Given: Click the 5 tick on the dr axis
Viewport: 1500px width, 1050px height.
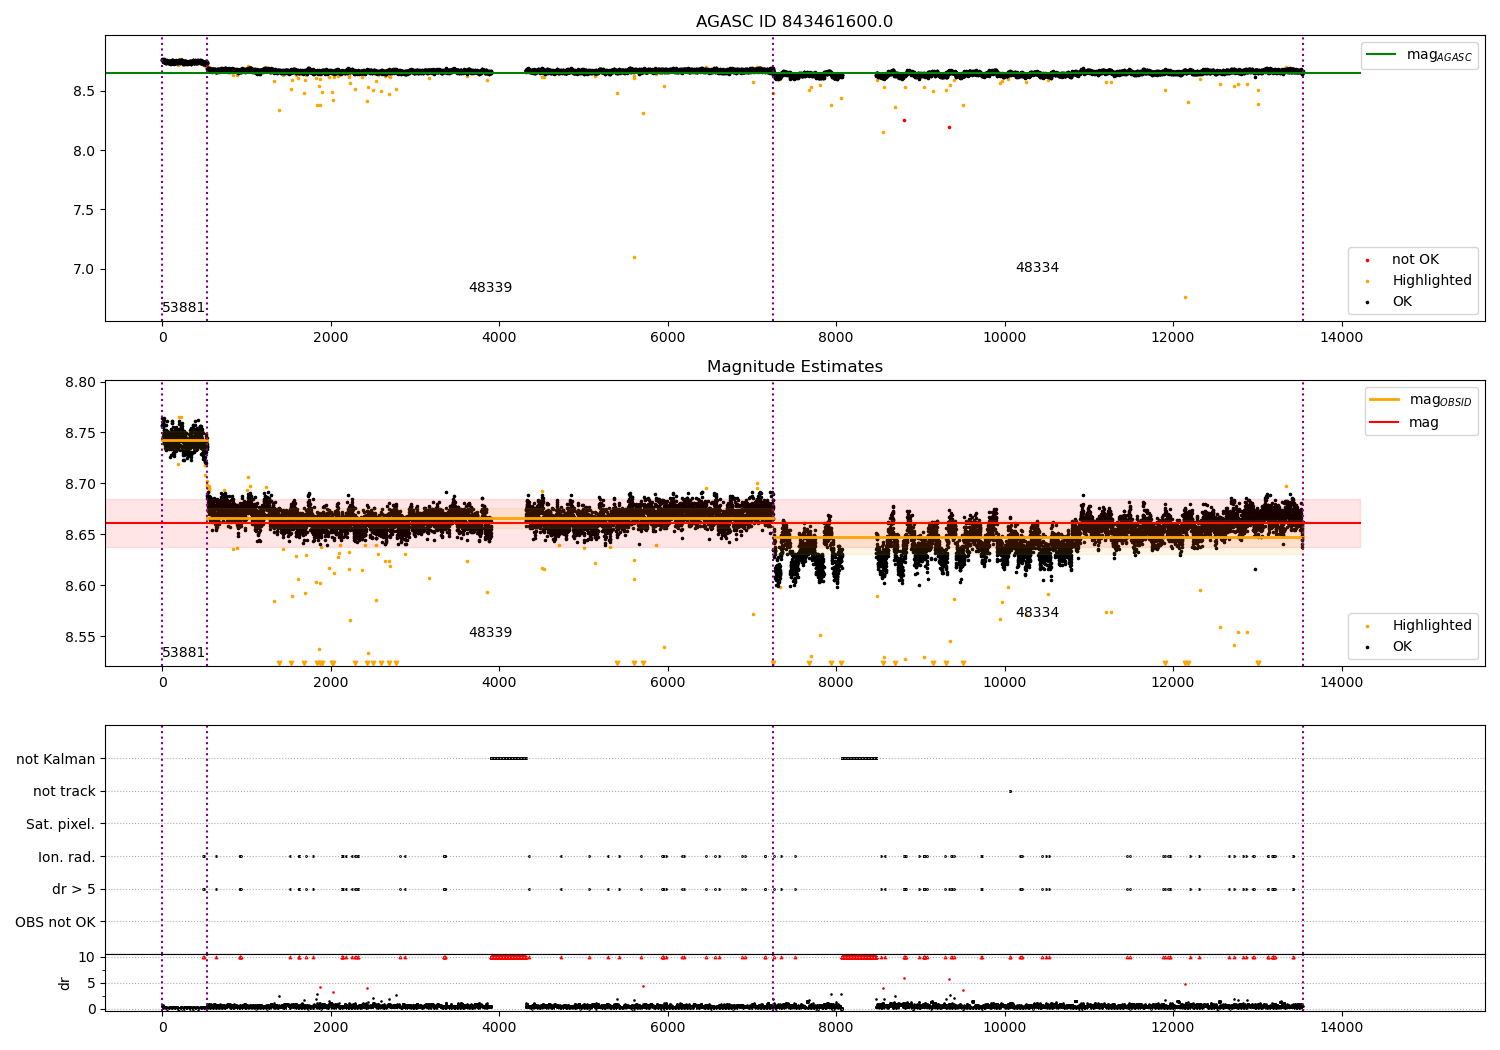Looking at the screenshot, I should coord(91,983).
